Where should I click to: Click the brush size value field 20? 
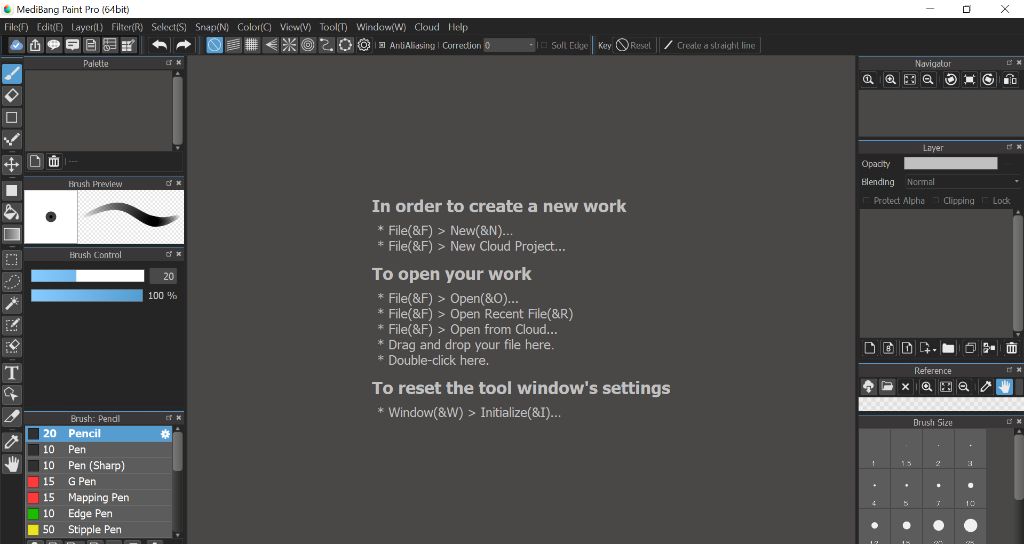click(x=163, y=276)
